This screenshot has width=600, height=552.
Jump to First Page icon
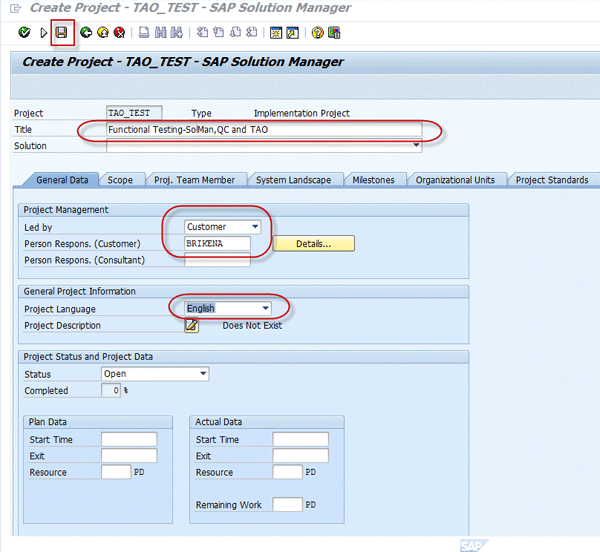pos(202,33)
